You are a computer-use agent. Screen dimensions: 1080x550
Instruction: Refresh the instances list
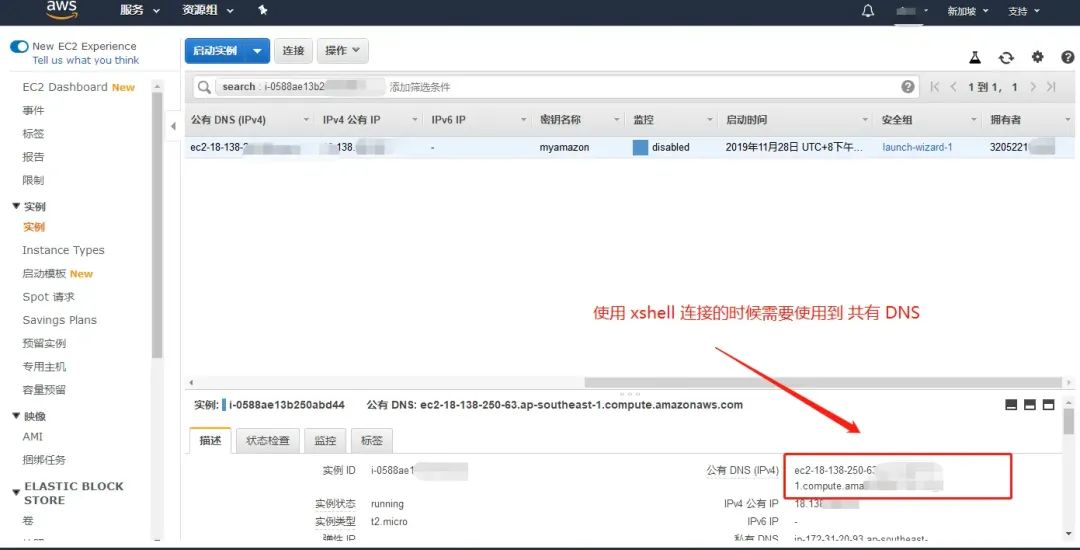point(1006,58)
